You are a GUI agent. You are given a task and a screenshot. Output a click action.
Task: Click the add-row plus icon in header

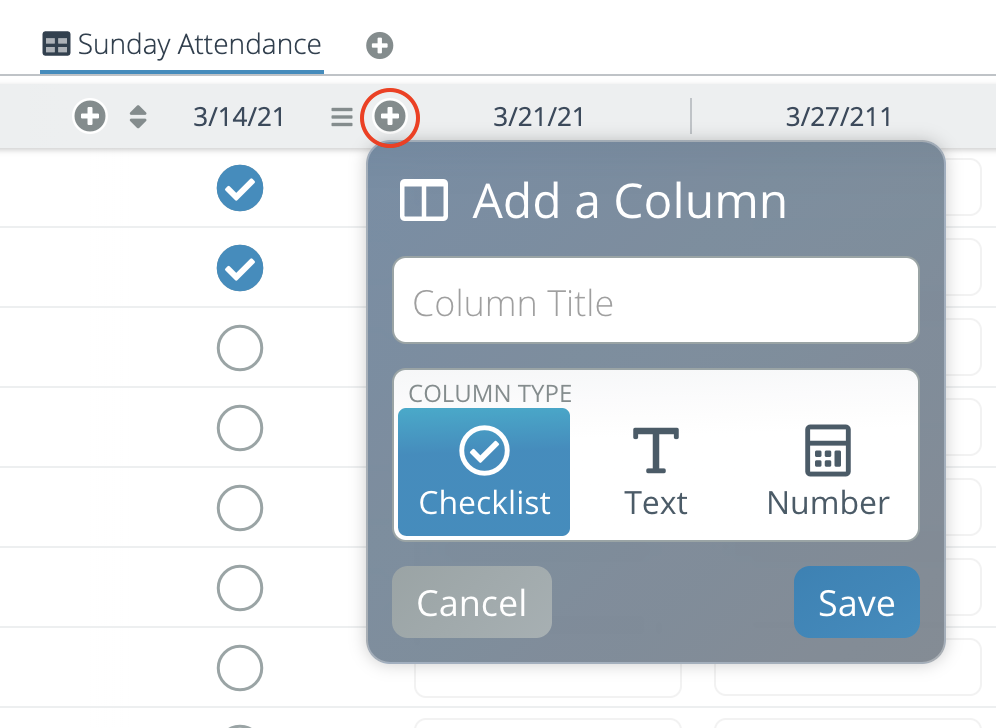(89, 116)
